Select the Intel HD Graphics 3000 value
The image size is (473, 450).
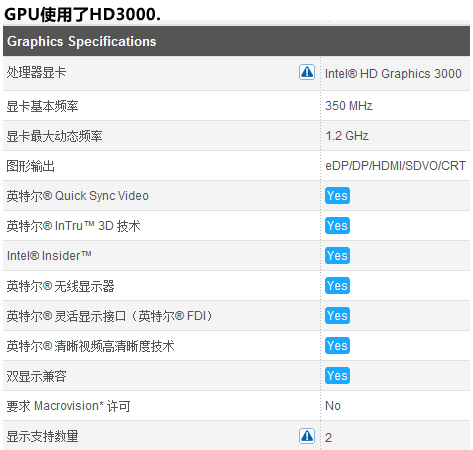(393, 74)
